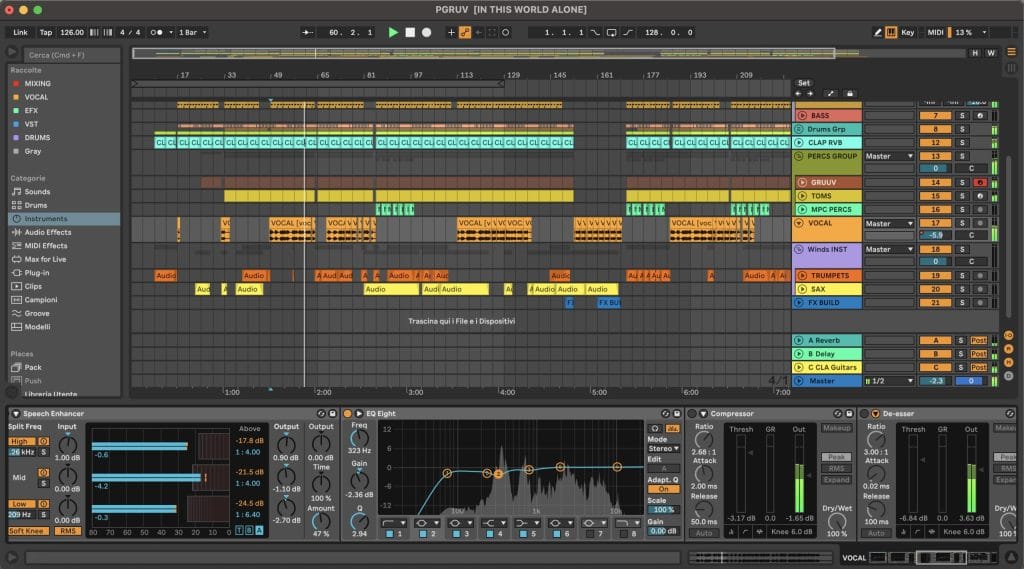This screenshot has width=1024, height=569.
Task: Click the Compressor Dry/Wet knob
Action: click(x=837, y=521)
